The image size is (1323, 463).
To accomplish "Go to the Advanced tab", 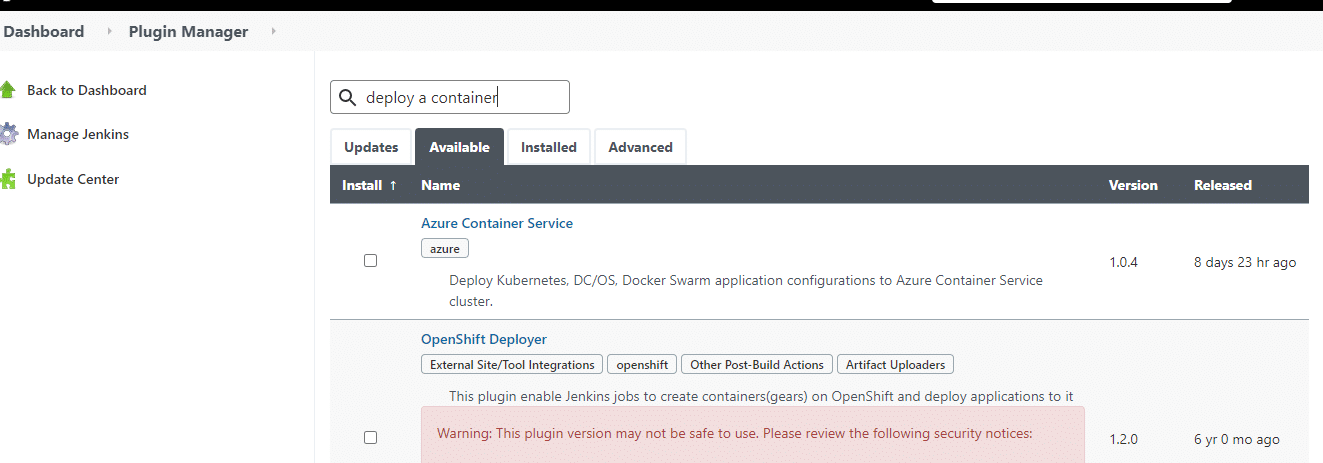I will pos(640,147).
